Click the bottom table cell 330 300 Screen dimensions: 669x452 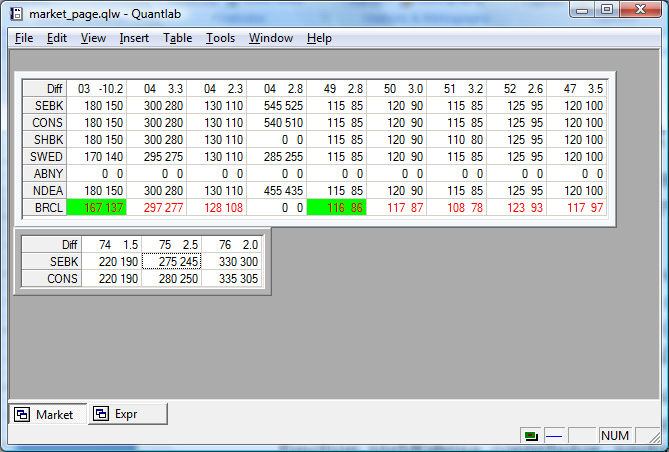(x=232, y=261)
